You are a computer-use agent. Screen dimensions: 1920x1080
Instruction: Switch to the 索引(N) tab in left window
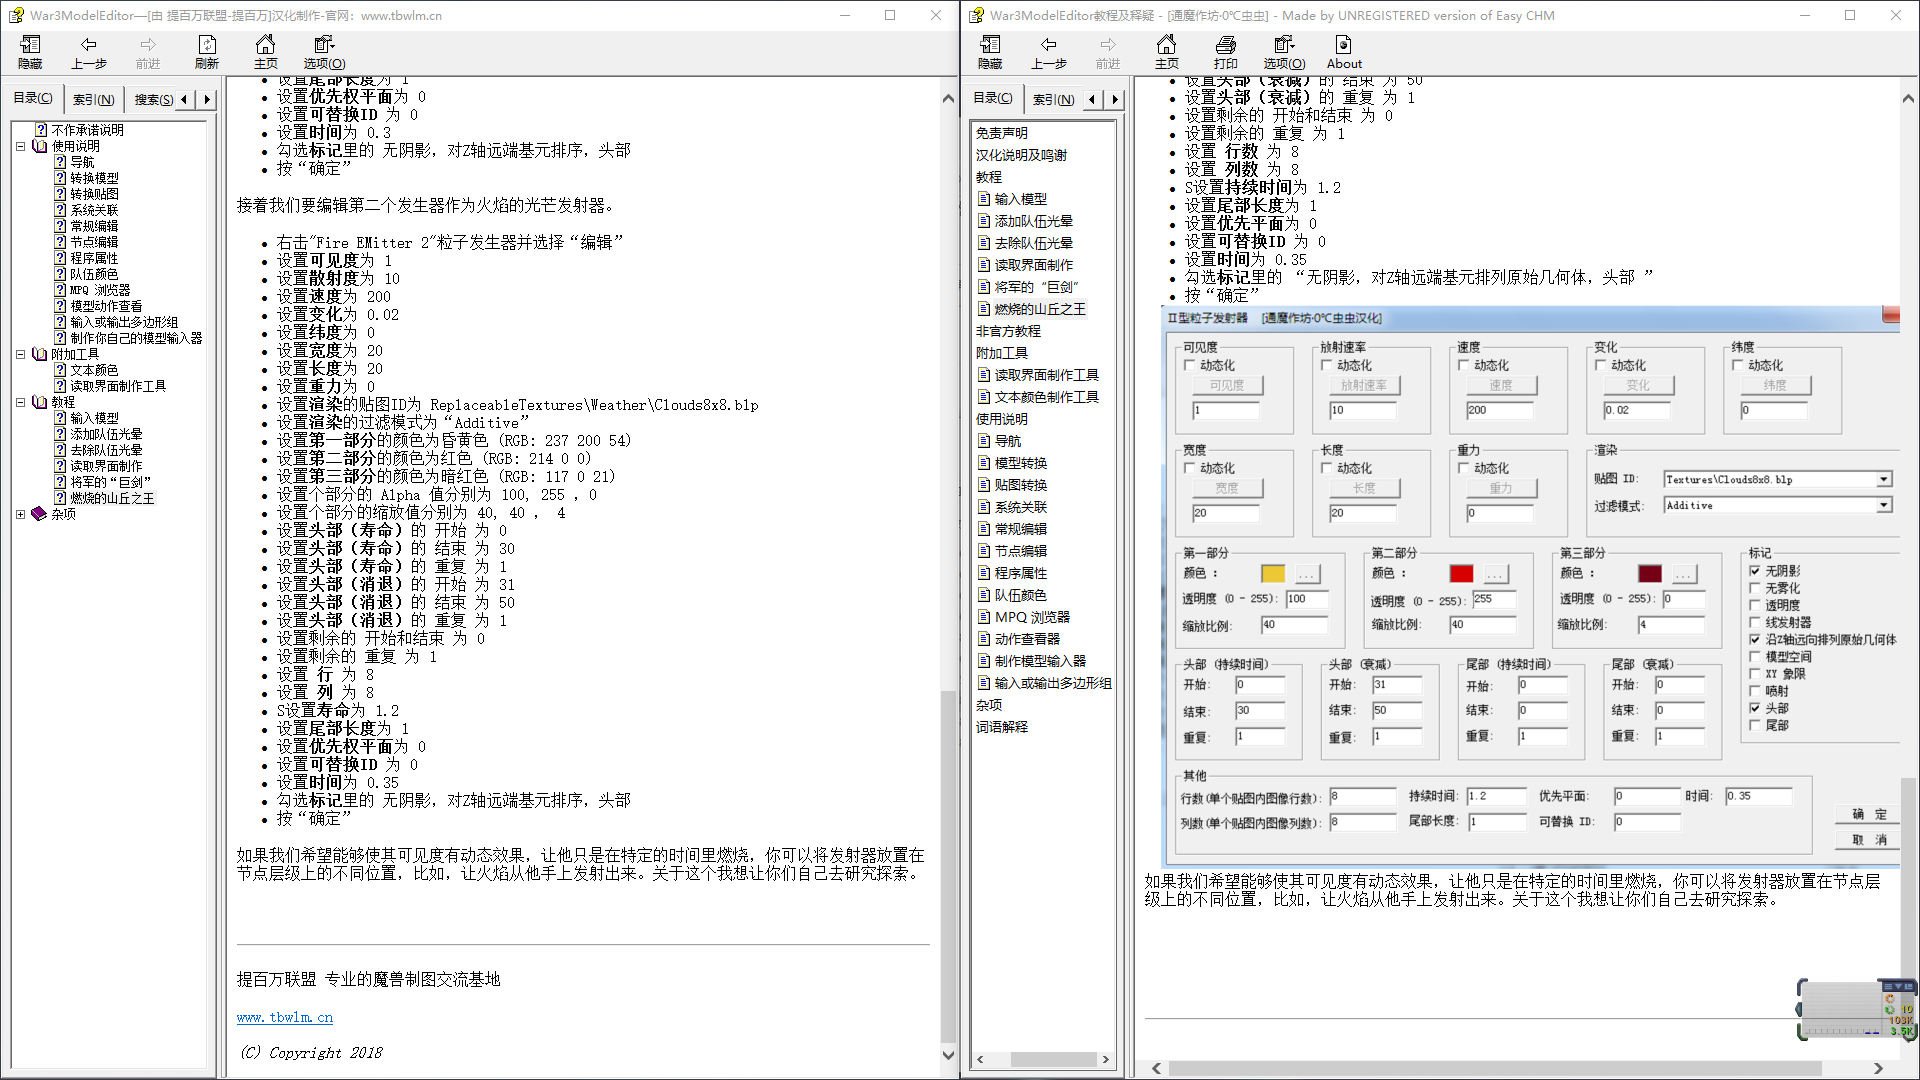[x=93, y=99]
